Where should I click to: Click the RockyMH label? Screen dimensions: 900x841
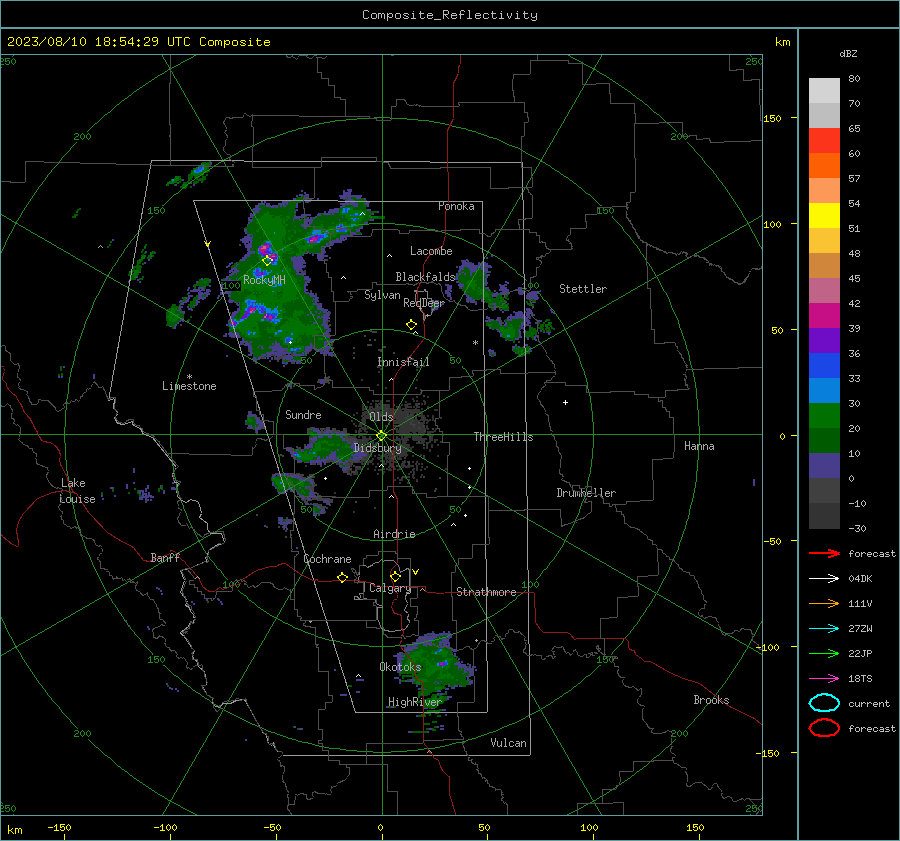tap(264, 280)
